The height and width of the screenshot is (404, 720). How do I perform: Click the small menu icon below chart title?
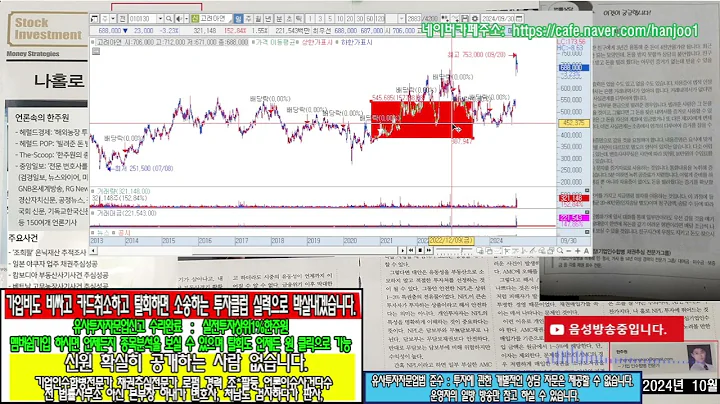(x=96, y=51)
